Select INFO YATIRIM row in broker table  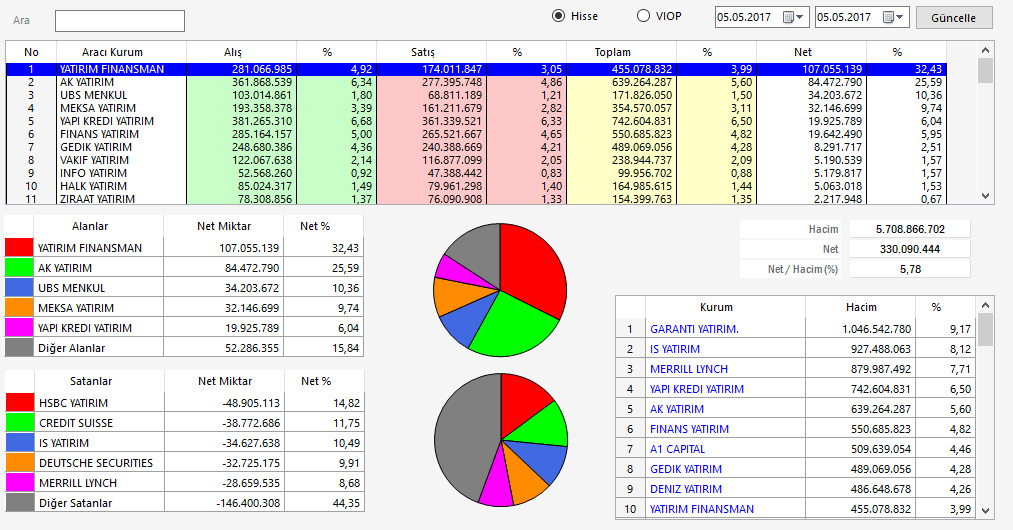coord(476,173)
